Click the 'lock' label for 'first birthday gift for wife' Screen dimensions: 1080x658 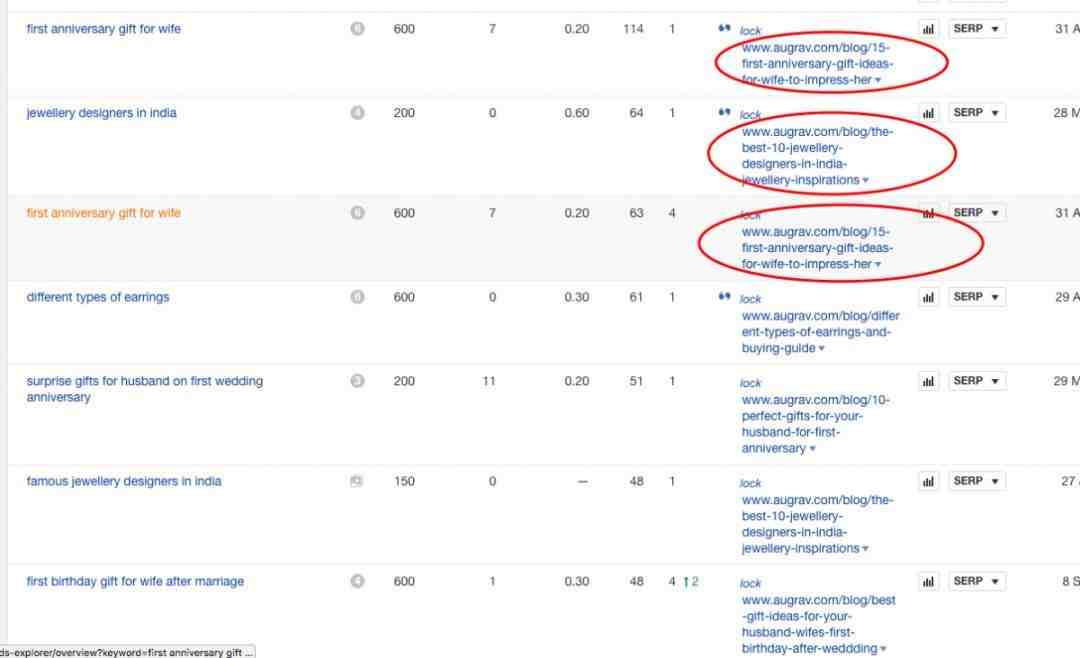[750, 584]
